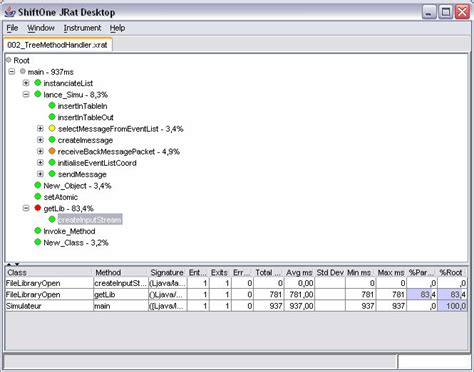Click red dot beside getLib
The width and height of the screenshot is (474, 372).
pyautogui.click(x=38, y=208)
